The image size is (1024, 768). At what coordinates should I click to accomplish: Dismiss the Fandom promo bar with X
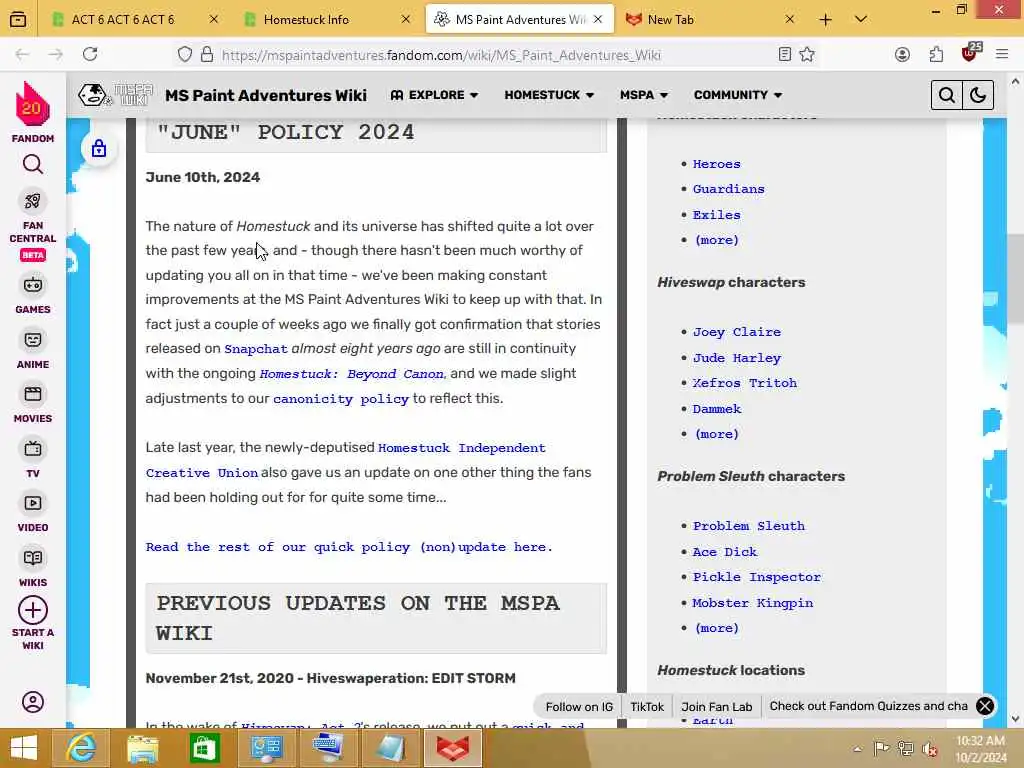coord(984,706)
